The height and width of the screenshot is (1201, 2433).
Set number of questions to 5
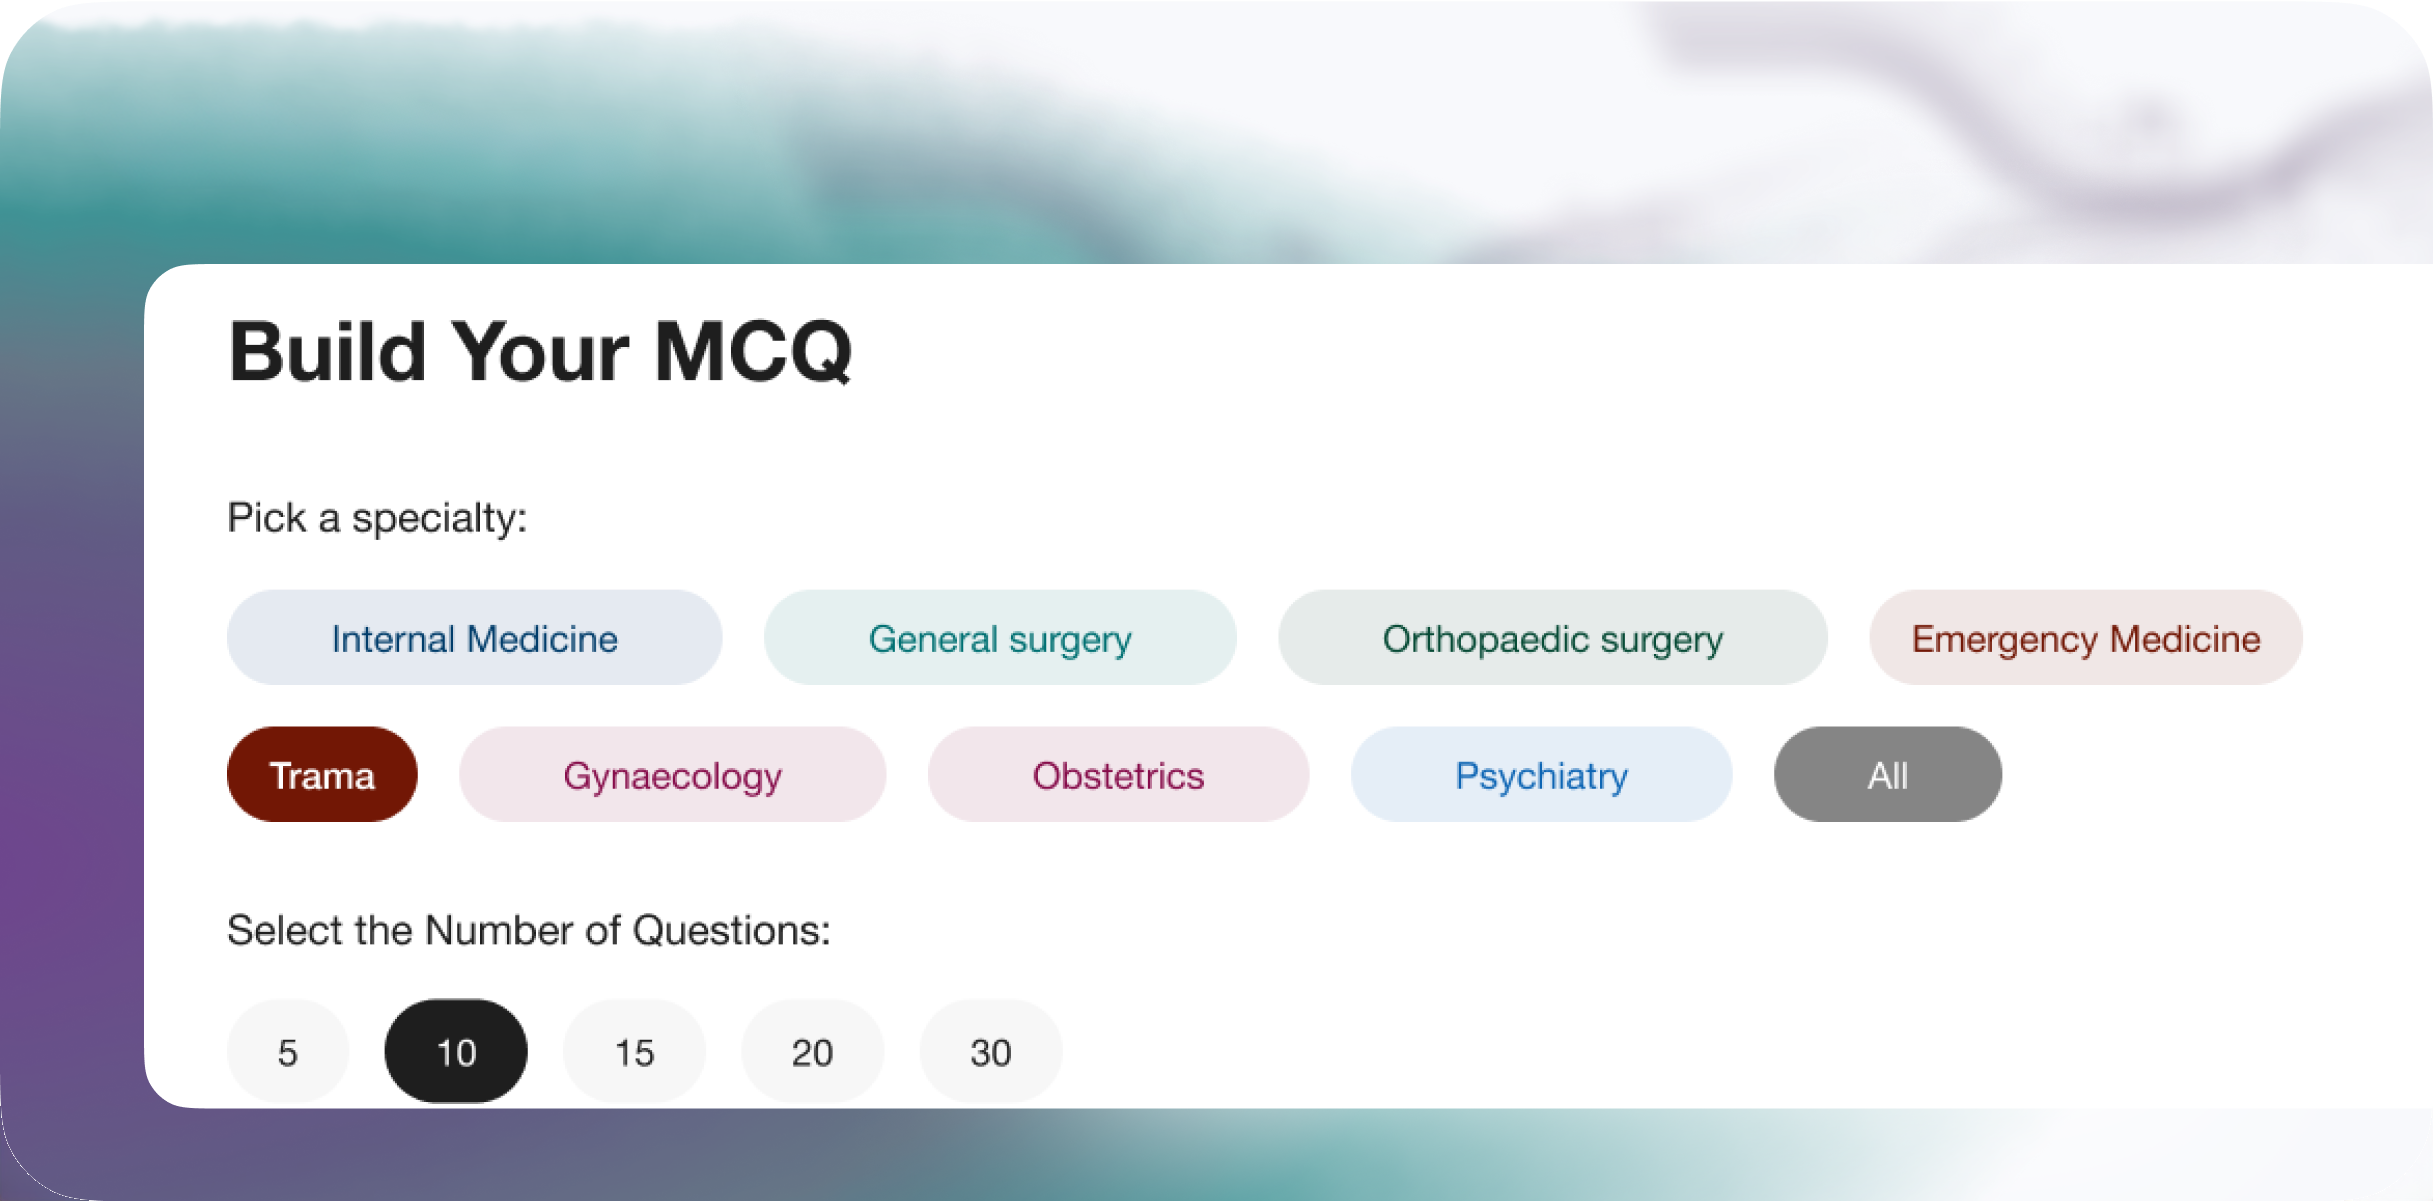(x=288, y=1052)
